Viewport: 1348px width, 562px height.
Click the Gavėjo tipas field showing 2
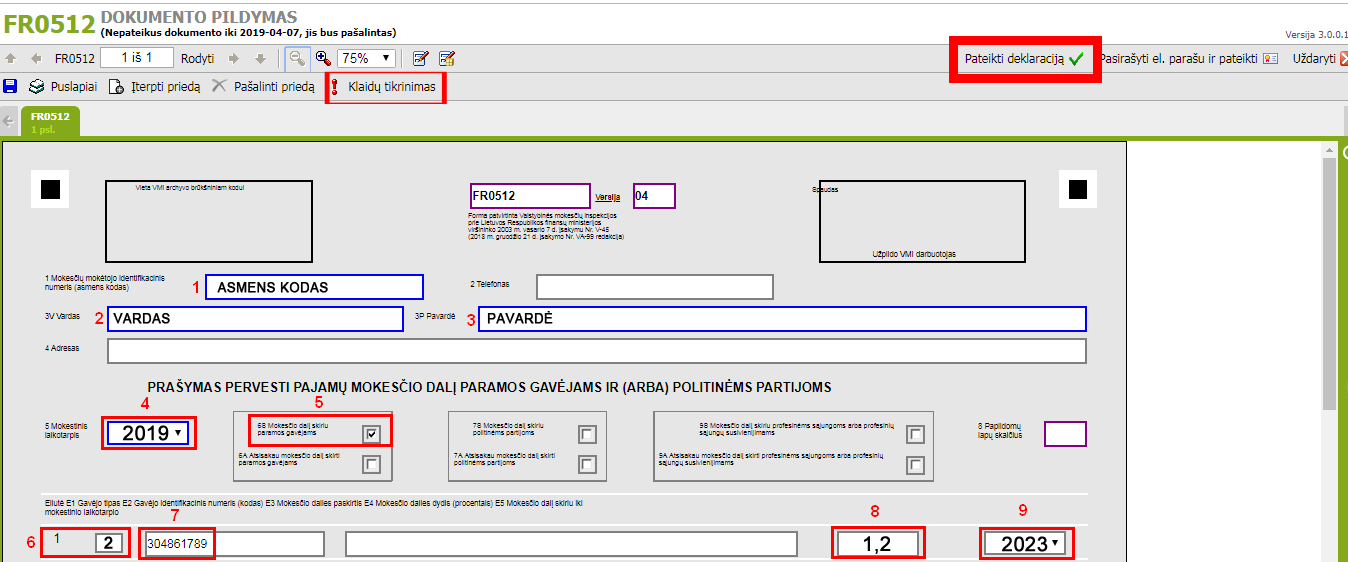[110, 543]
